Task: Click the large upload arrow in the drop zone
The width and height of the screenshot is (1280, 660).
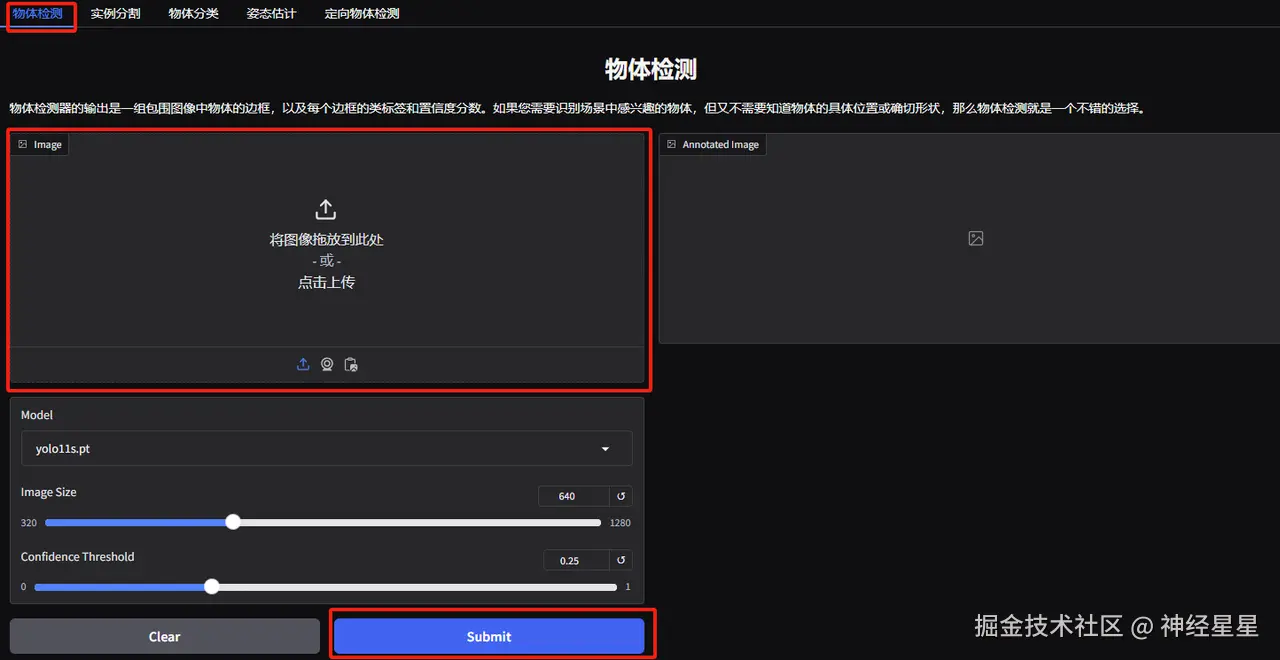Action: pos(326,208)
